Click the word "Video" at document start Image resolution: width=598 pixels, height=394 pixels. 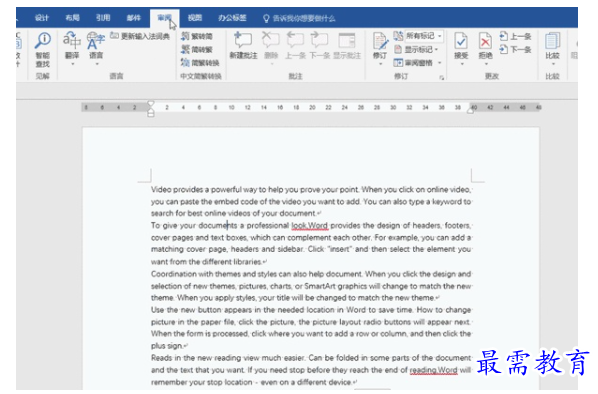161,190
